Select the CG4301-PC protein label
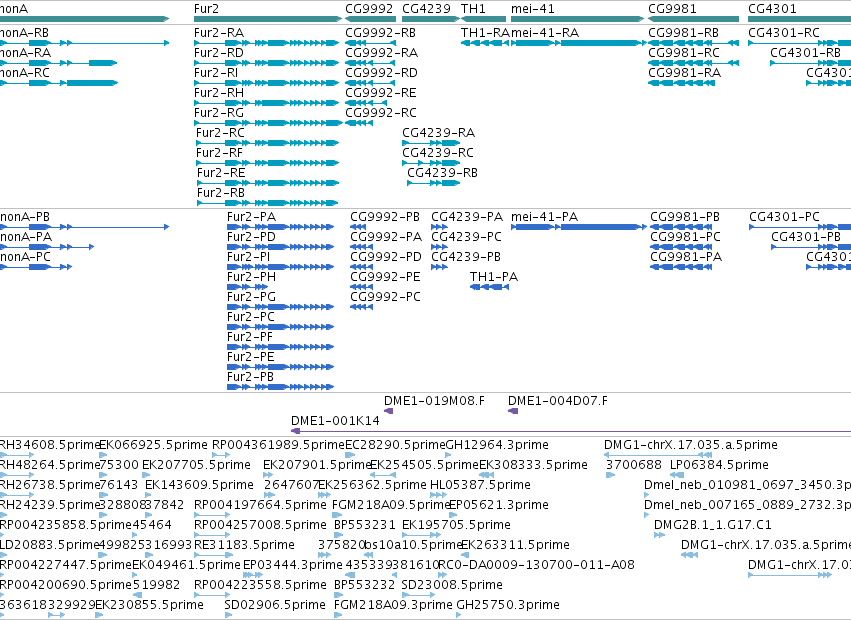The image size is (851, 620). point(784,217)
